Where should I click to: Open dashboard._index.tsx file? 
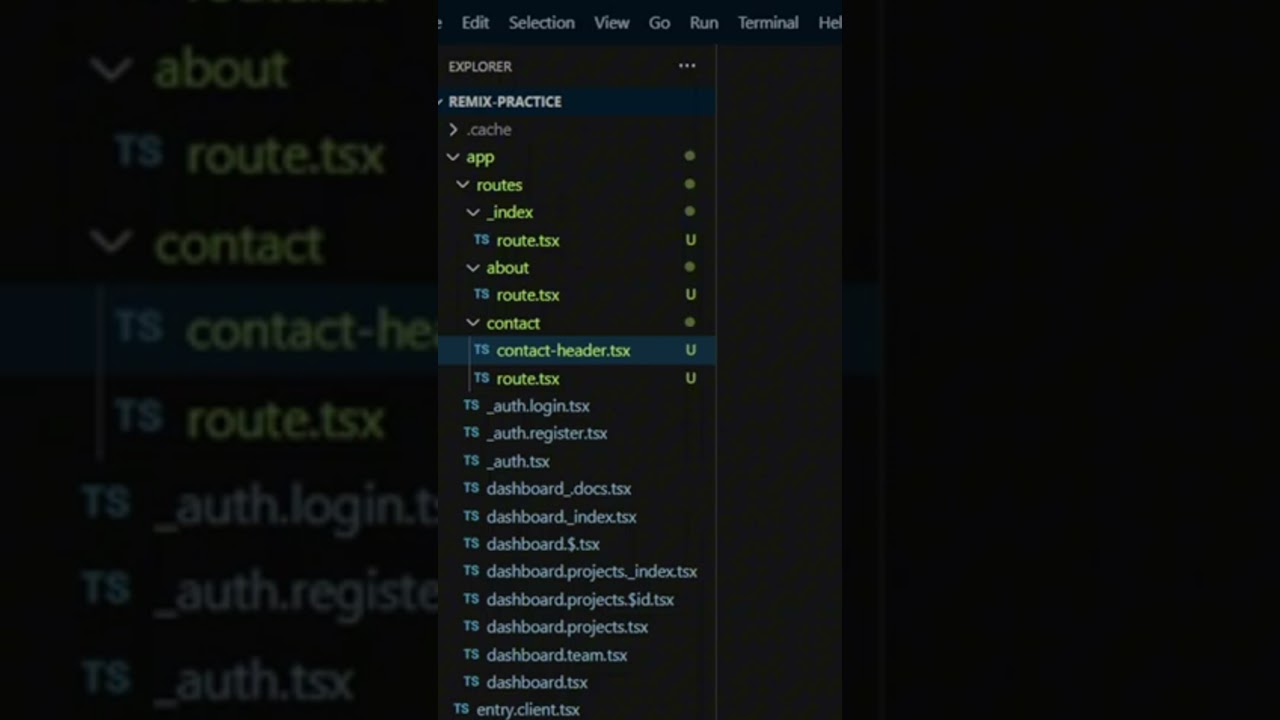(561, 517)
